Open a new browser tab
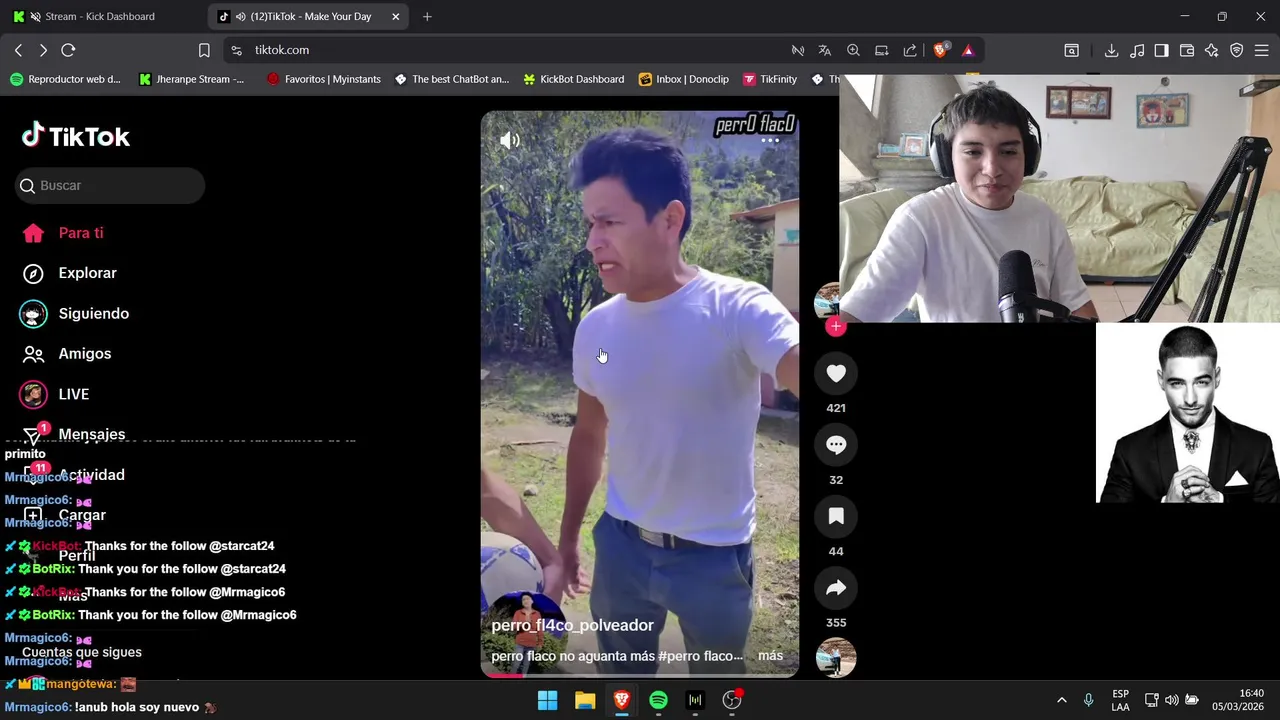The image size is (1280, 720). (427, 16)
